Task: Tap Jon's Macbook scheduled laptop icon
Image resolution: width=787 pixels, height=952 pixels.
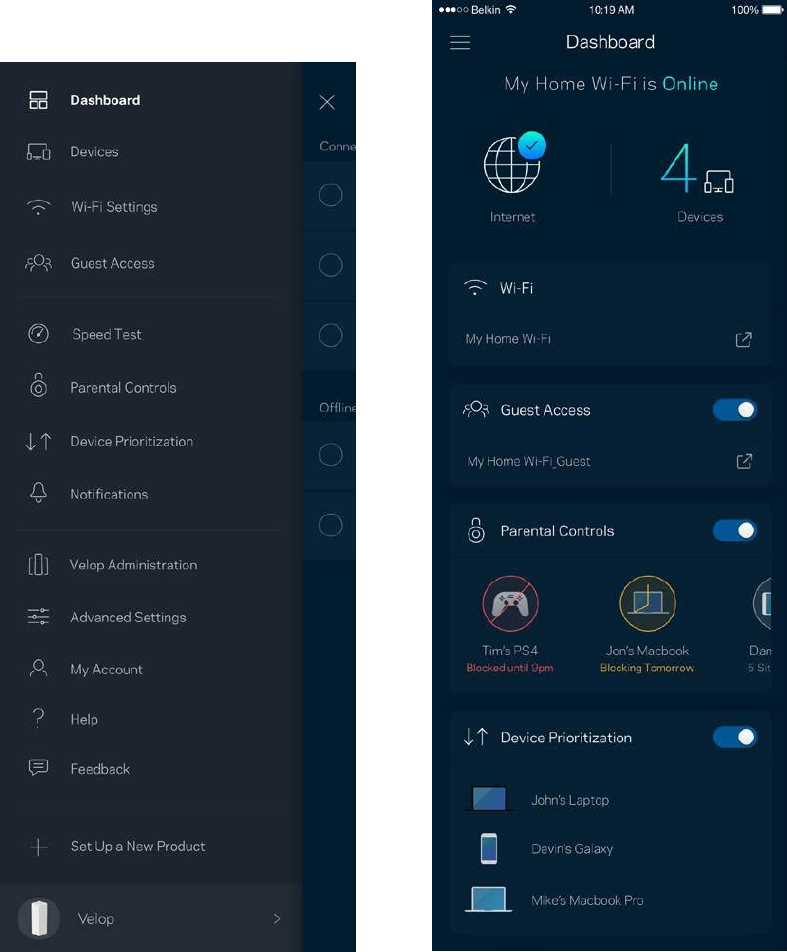Action: click(x=647, y=604)
